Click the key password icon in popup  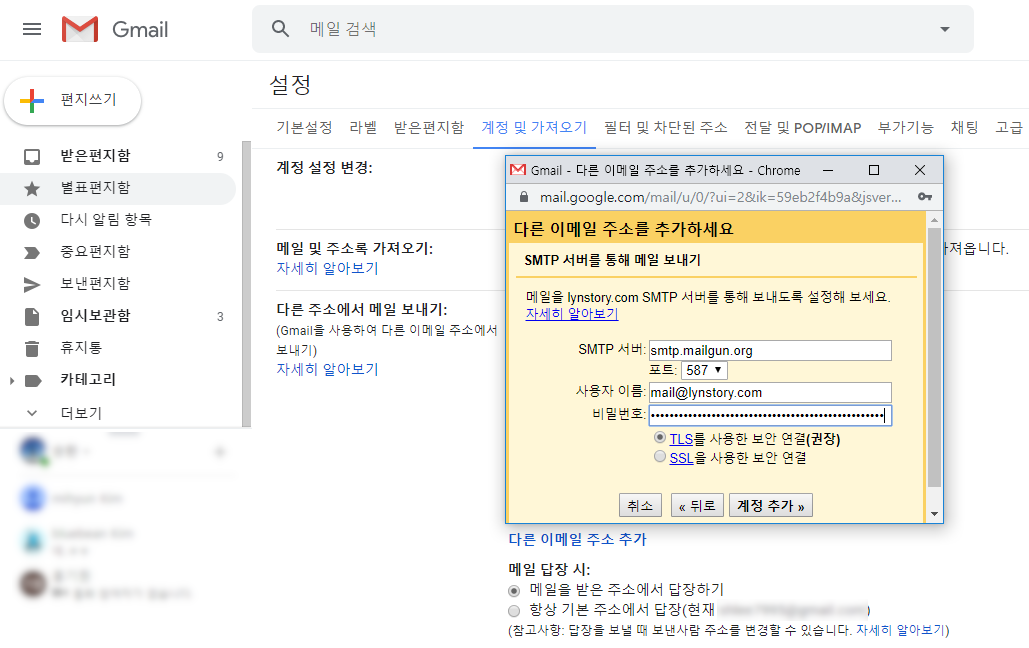pyautogui.click(x=925, y=197)
